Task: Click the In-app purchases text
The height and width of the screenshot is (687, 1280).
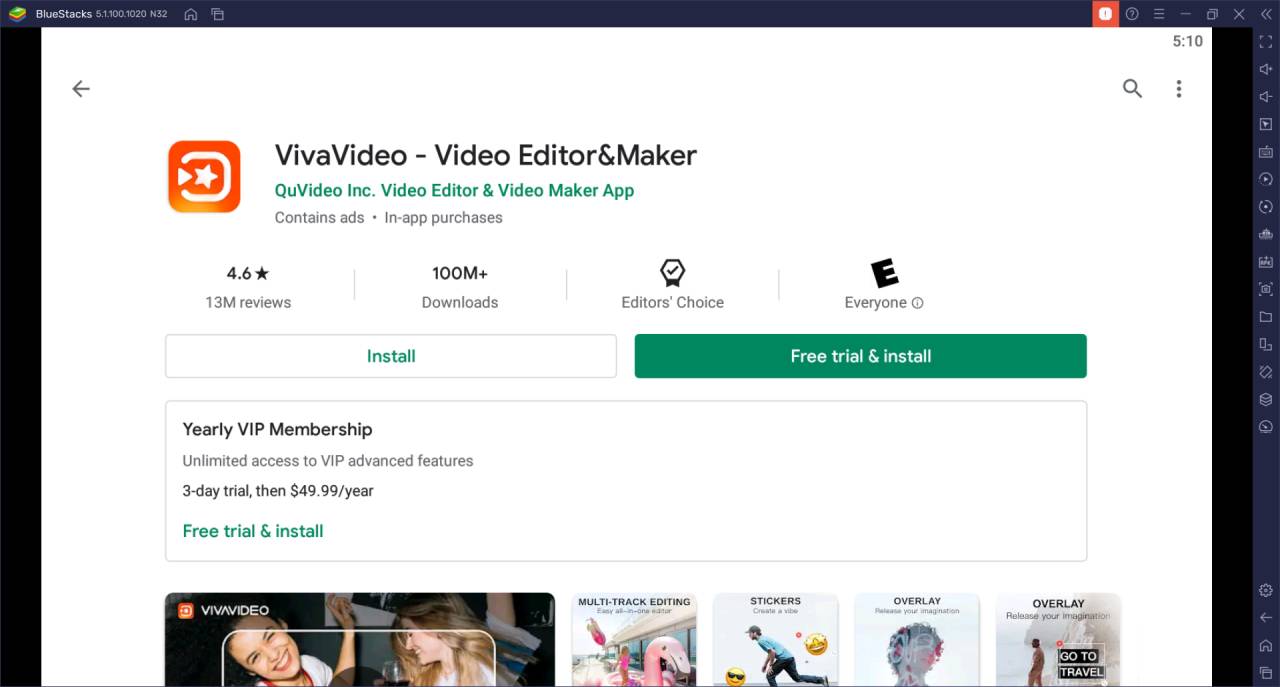Action: click(443, 217)
